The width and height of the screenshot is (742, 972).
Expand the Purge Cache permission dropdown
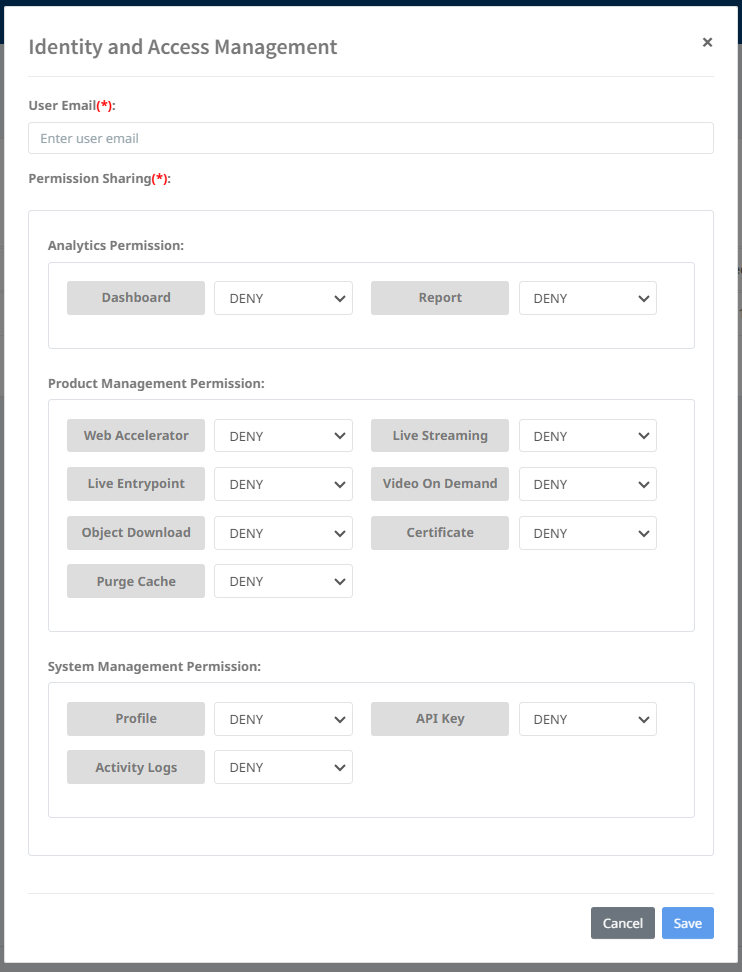pyautogui.click(x=283, y=581)
